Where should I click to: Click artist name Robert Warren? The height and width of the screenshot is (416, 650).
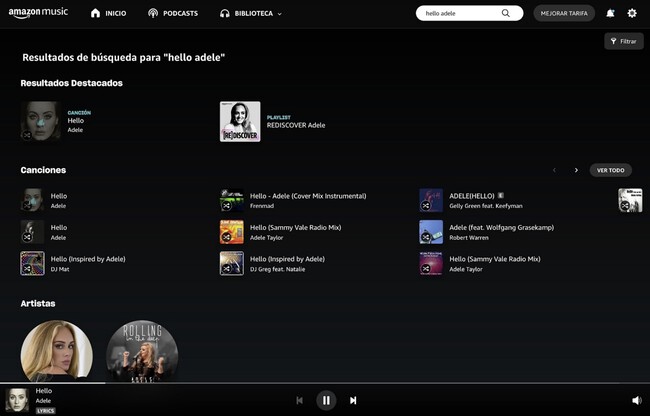coord(469,238)
